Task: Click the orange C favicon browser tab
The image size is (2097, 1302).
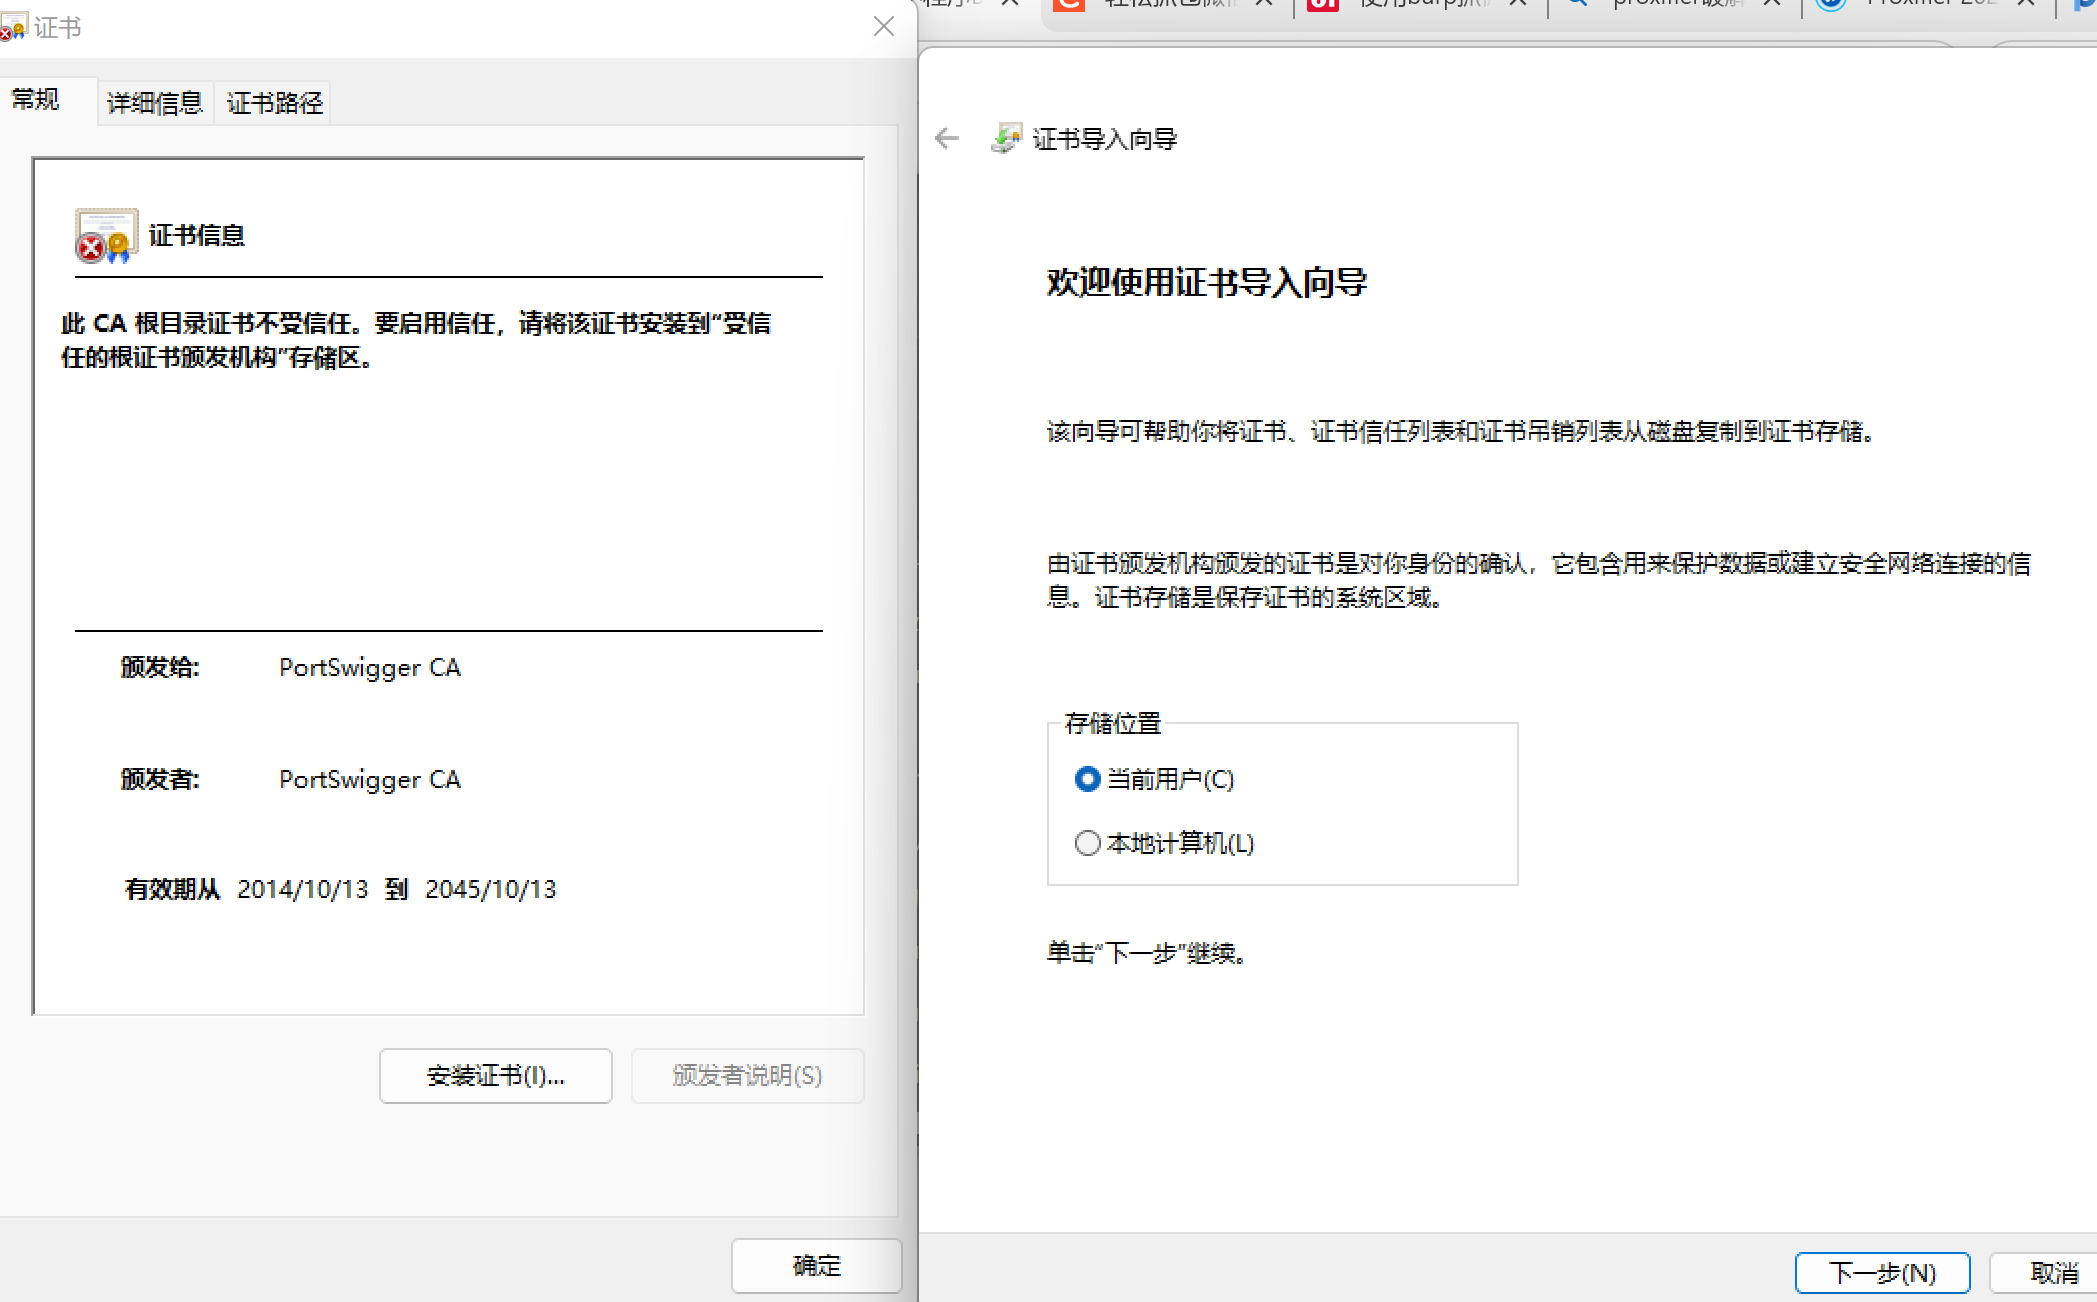Action: pos(1070,3)
